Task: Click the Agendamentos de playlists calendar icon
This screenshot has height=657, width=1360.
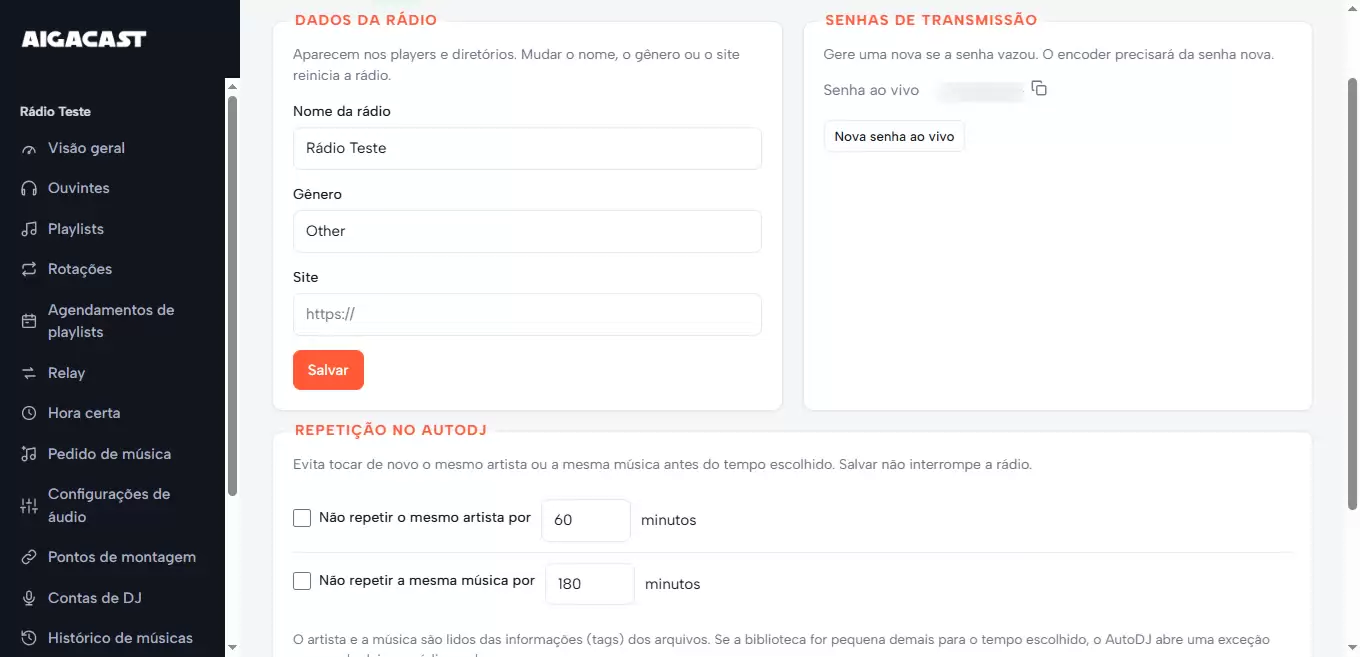Action: coord(29,321)
